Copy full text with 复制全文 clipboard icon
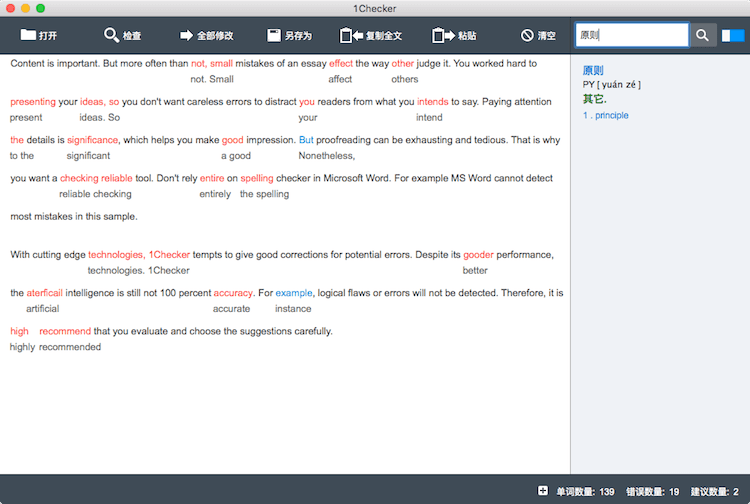This screenshot has height=504, width=750. (371, 35)
